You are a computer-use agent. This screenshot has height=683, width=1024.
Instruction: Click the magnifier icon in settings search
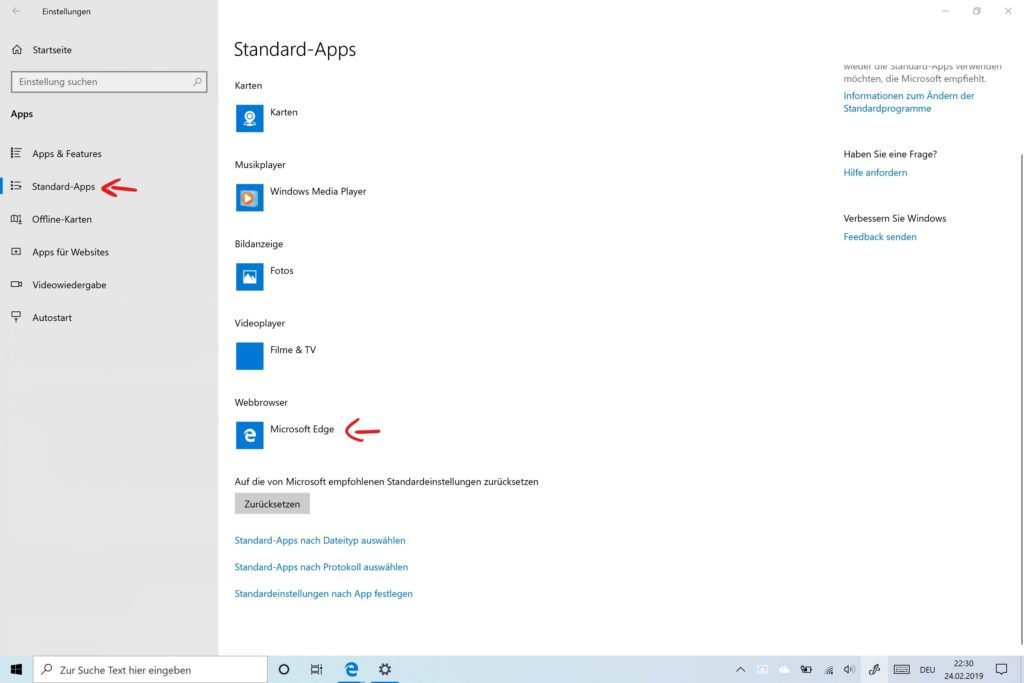click(197, 82)
